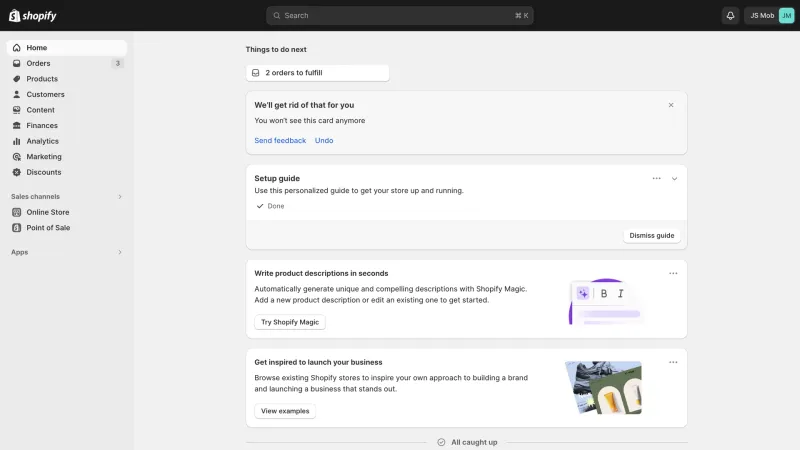This screenshot has width=800, height=450.
Task: Click the Send feedback link
Action: pyautogui.click(x=280, y=140)
